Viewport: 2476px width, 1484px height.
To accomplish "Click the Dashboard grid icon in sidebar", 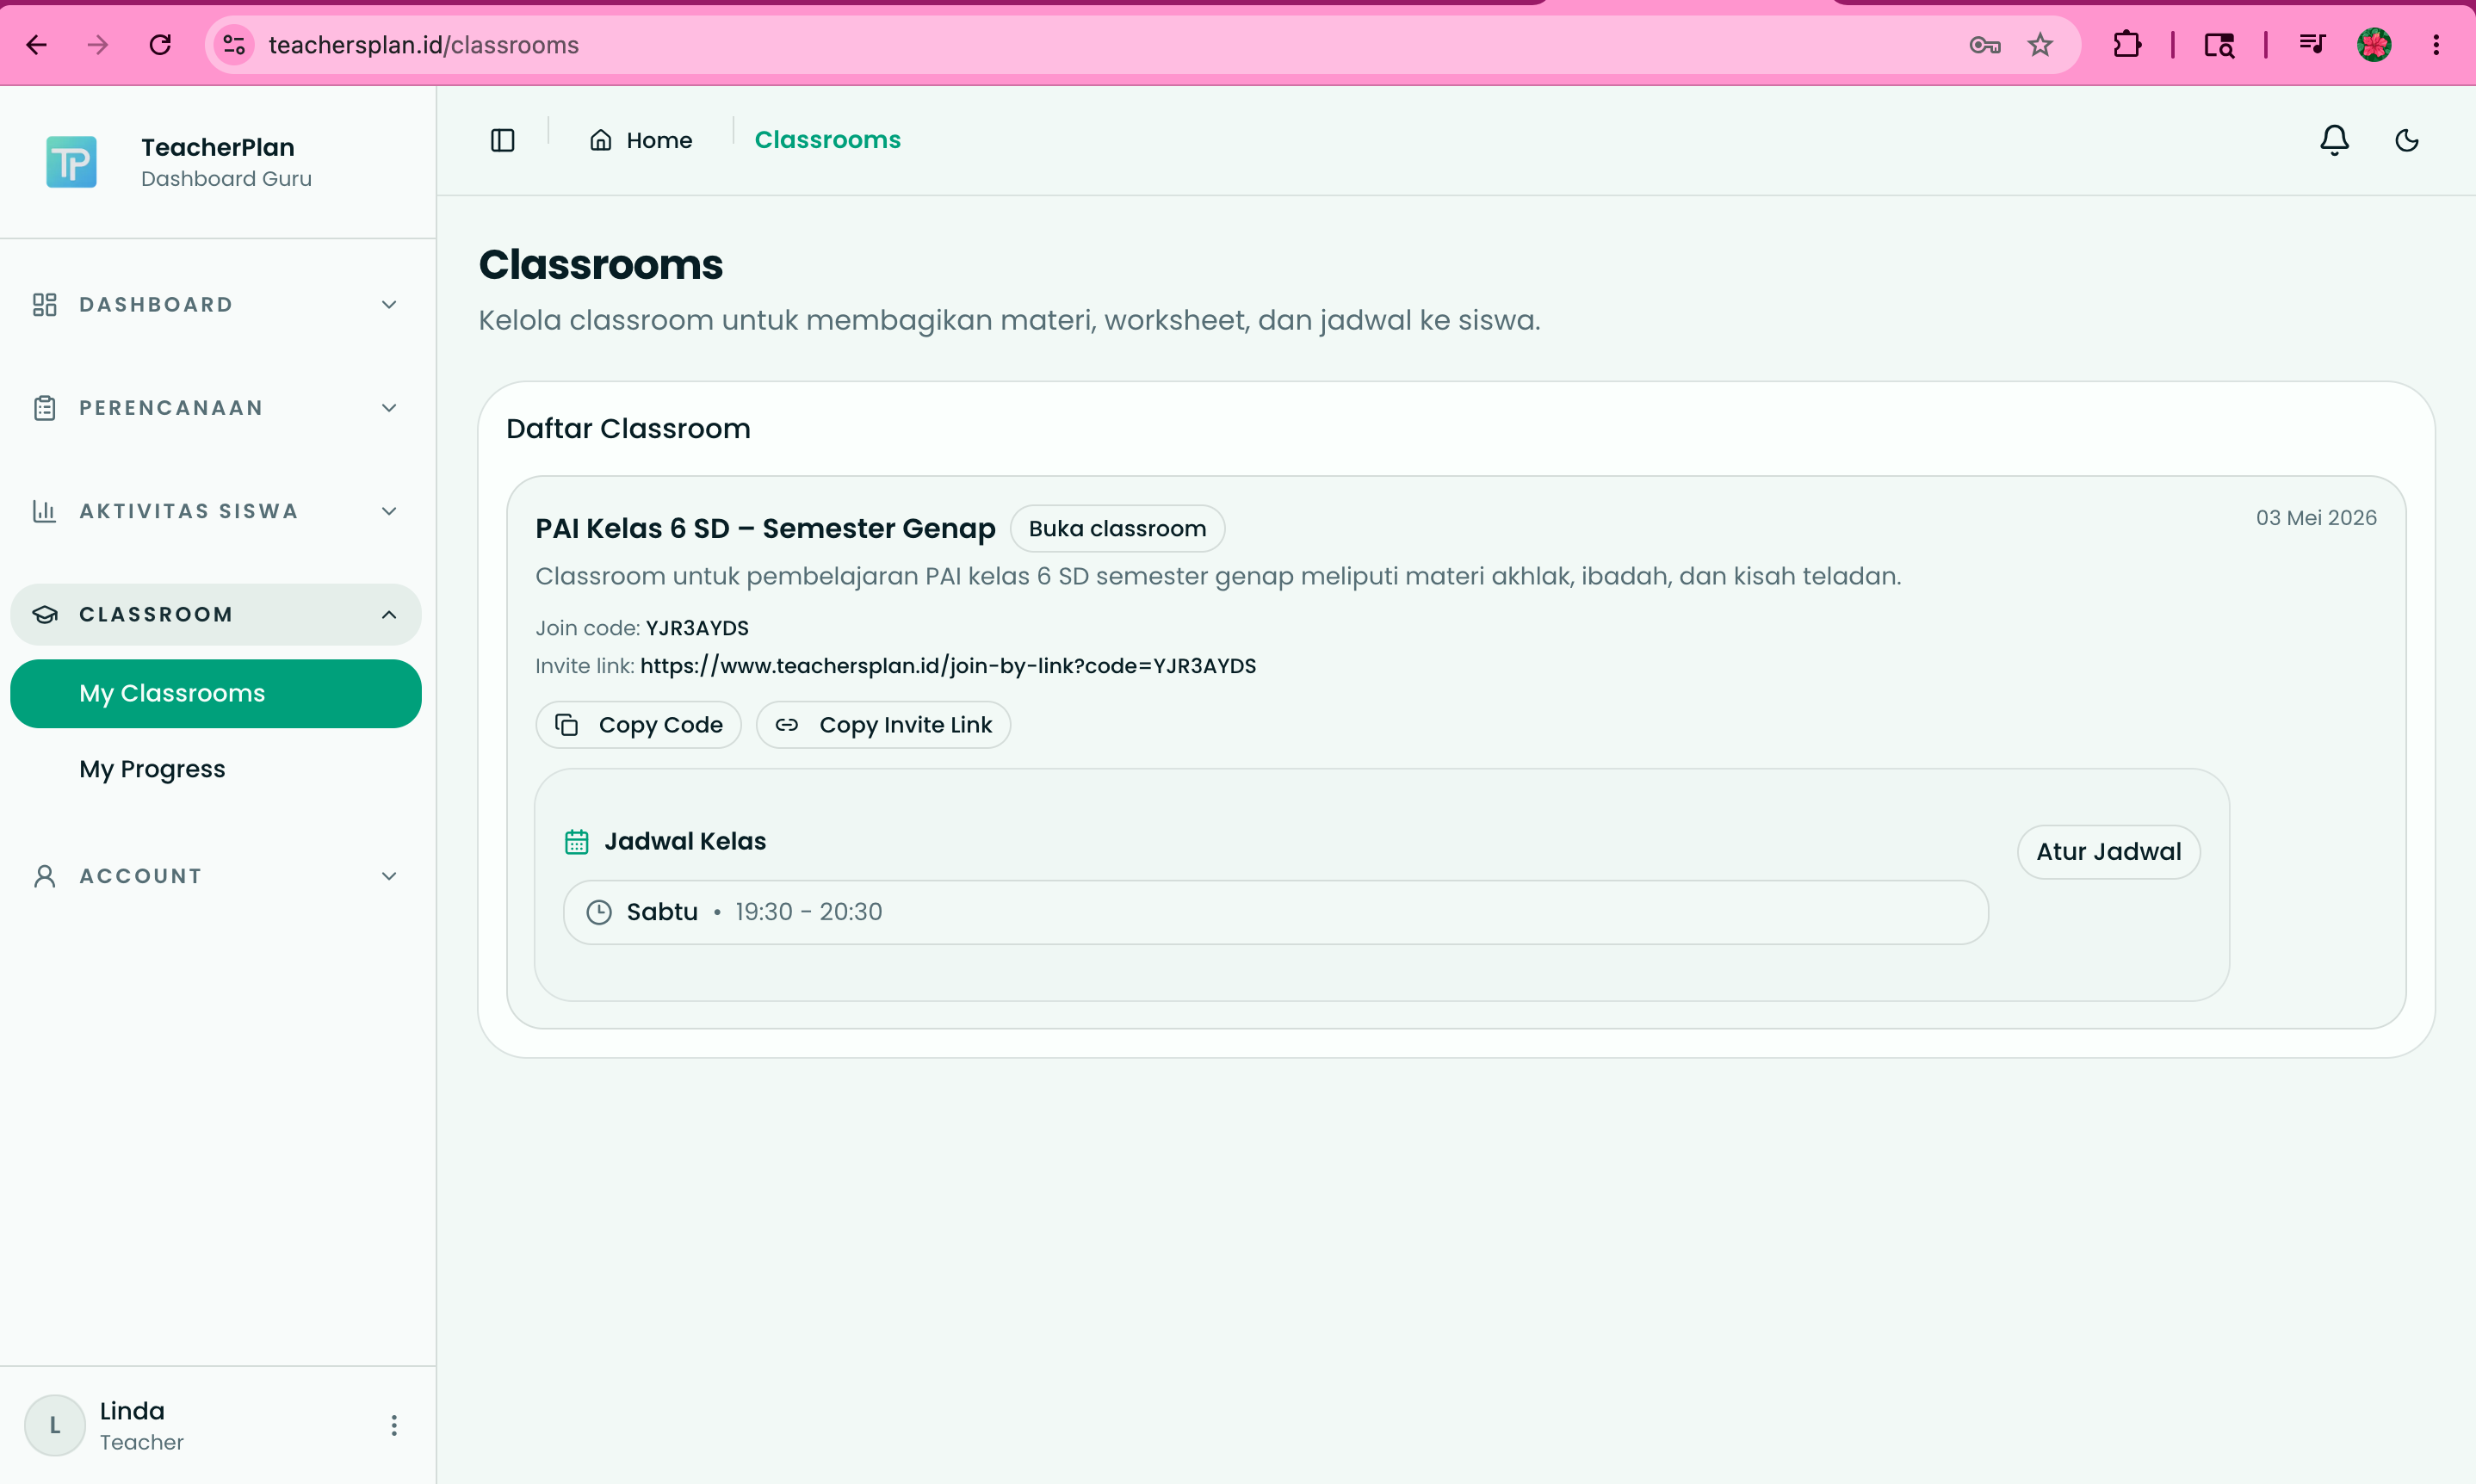I will [x=44, y=304].
